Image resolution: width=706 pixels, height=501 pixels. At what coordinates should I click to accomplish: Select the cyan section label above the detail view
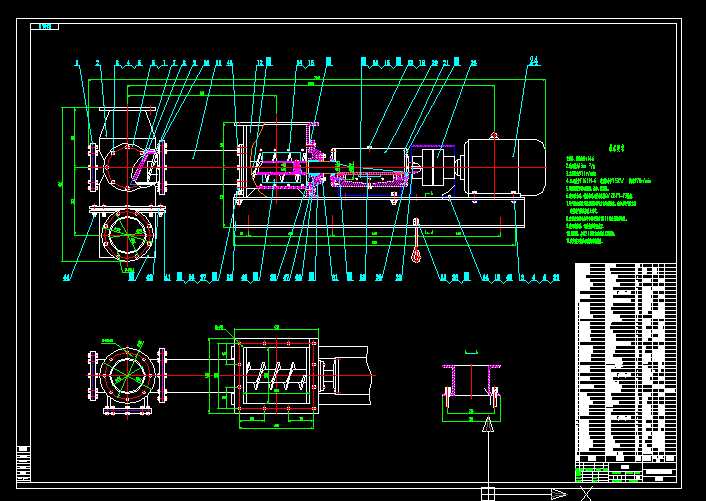coord(471,352)
